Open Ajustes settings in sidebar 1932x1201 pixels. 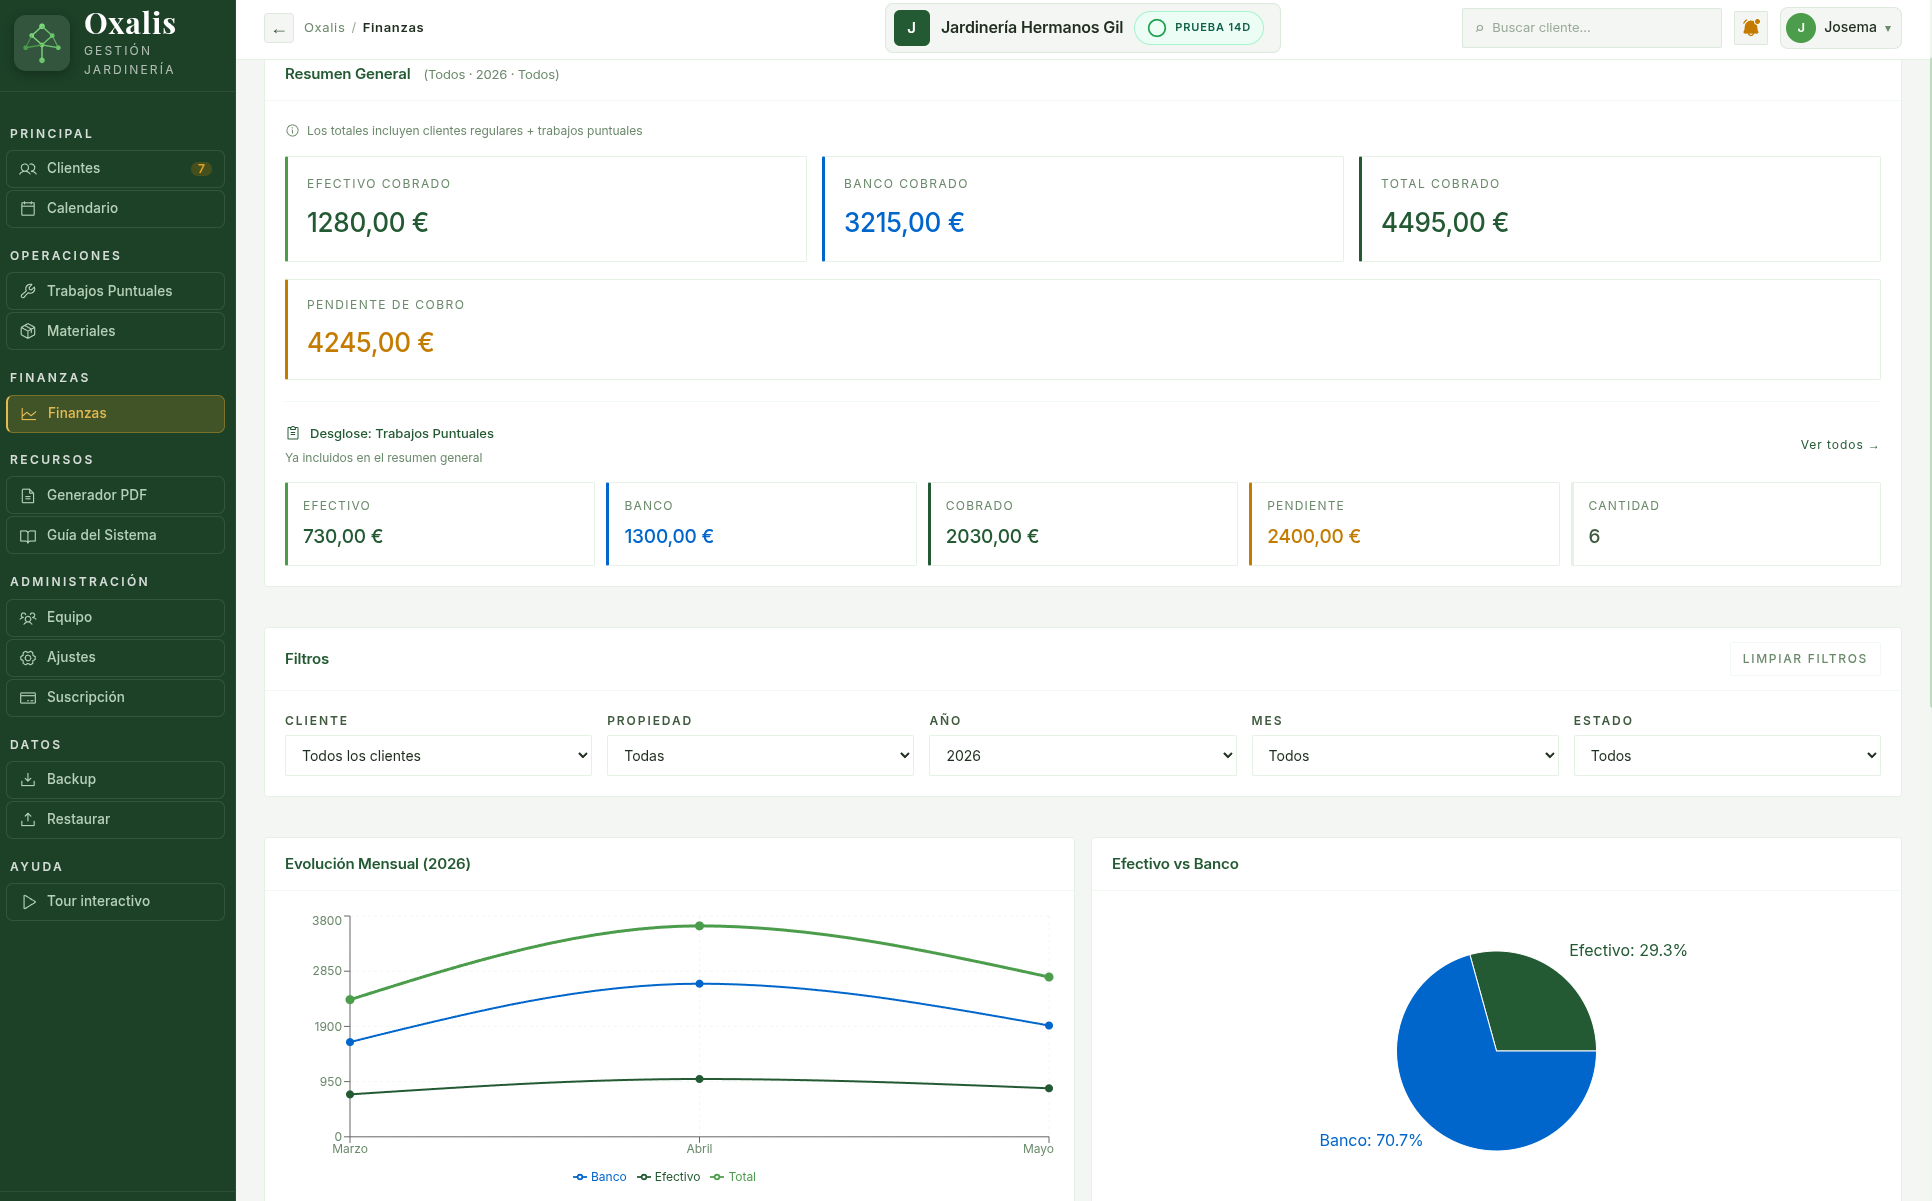(x=115, y=657)
